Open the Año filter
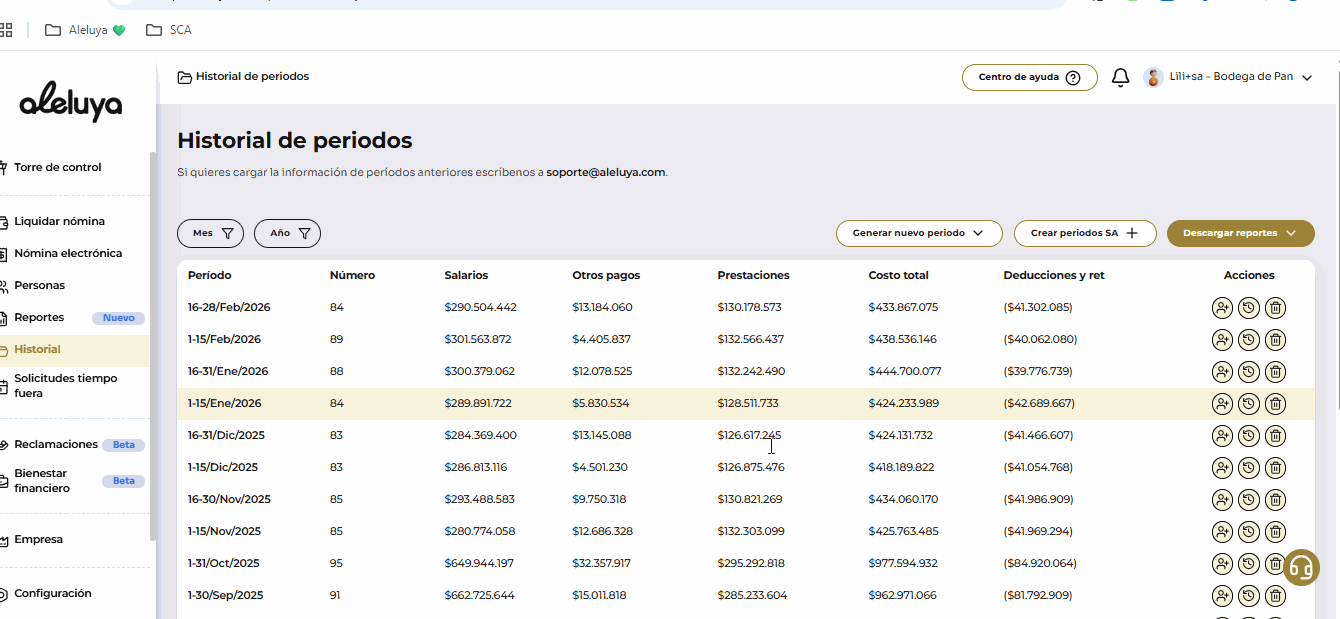The image size is (1340, 619). [x=287, y=233]
